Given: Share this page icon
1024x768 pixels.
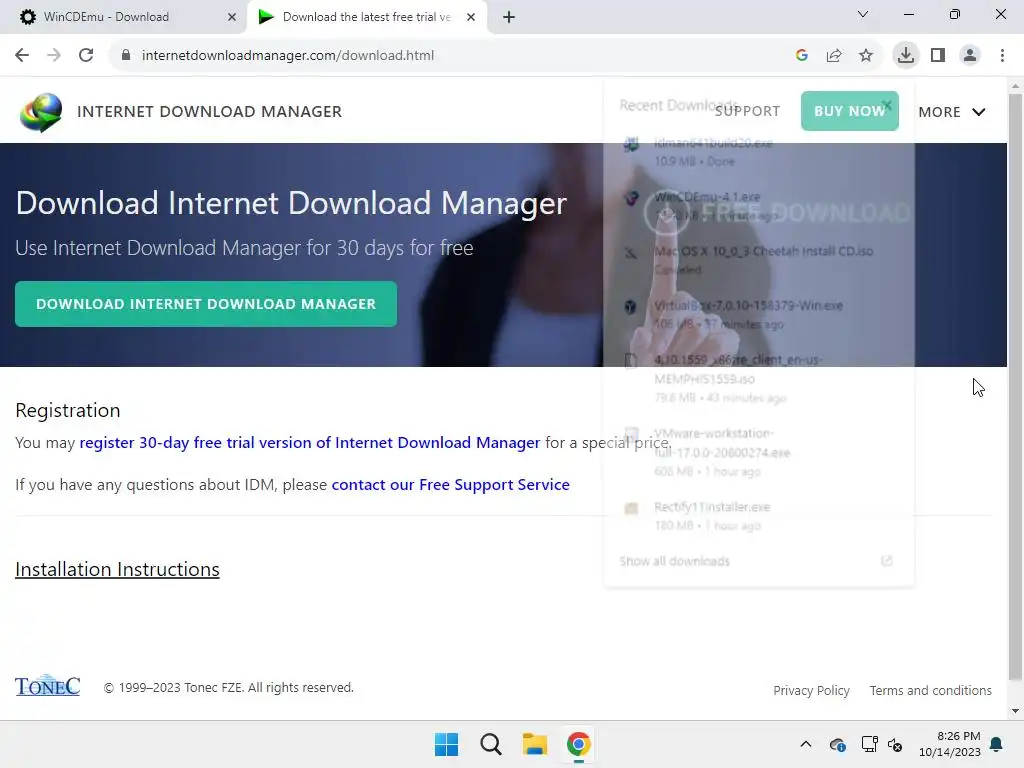Looking at the screenshot, I should pos(834,56).
